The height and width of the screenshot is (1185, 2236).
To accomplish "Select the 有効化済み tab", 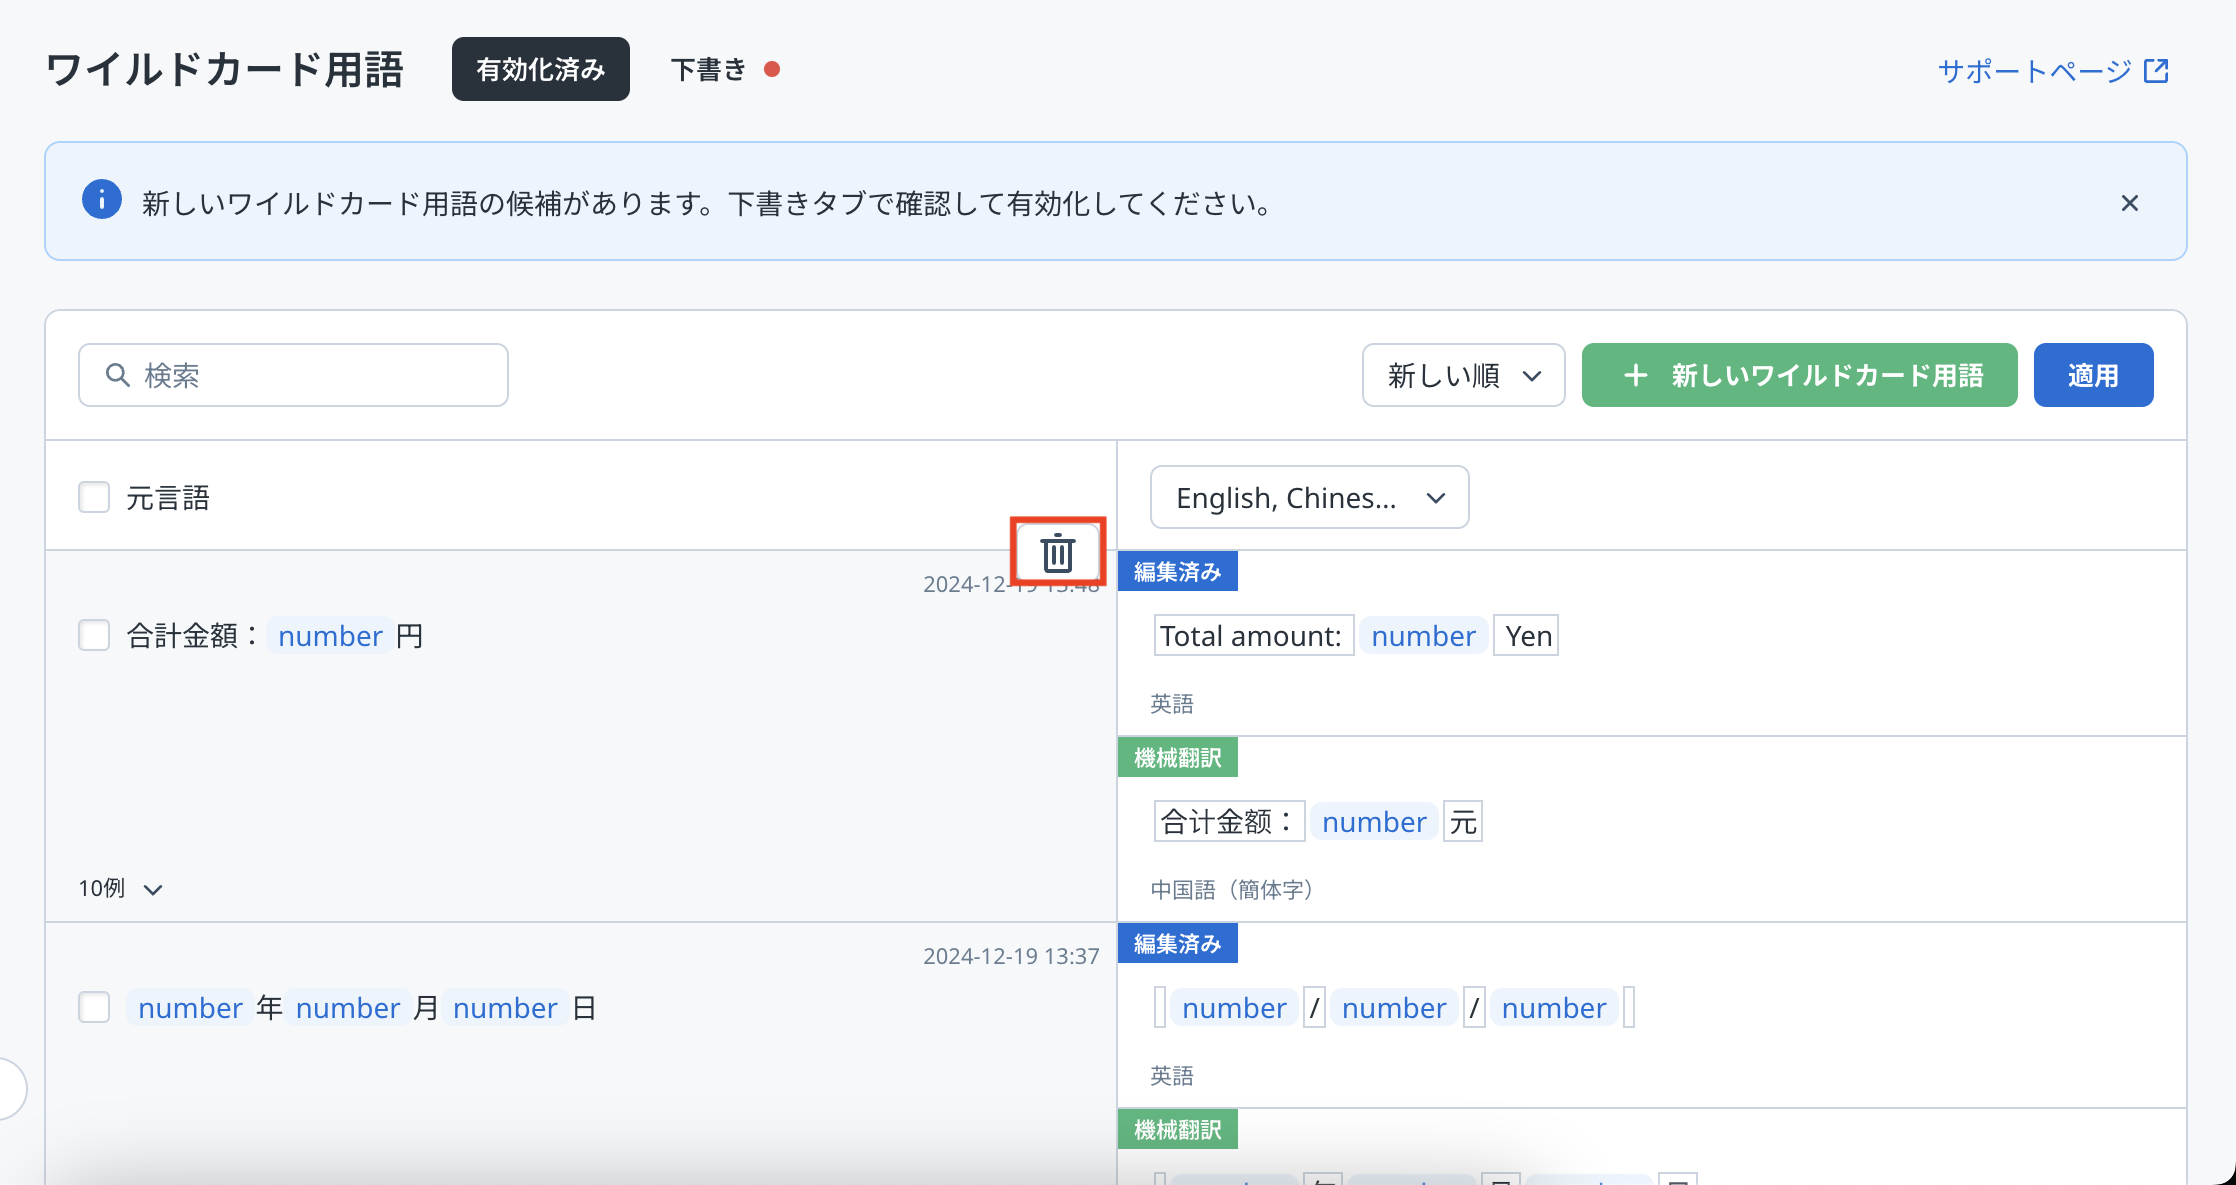I will [x=540, y=69].
